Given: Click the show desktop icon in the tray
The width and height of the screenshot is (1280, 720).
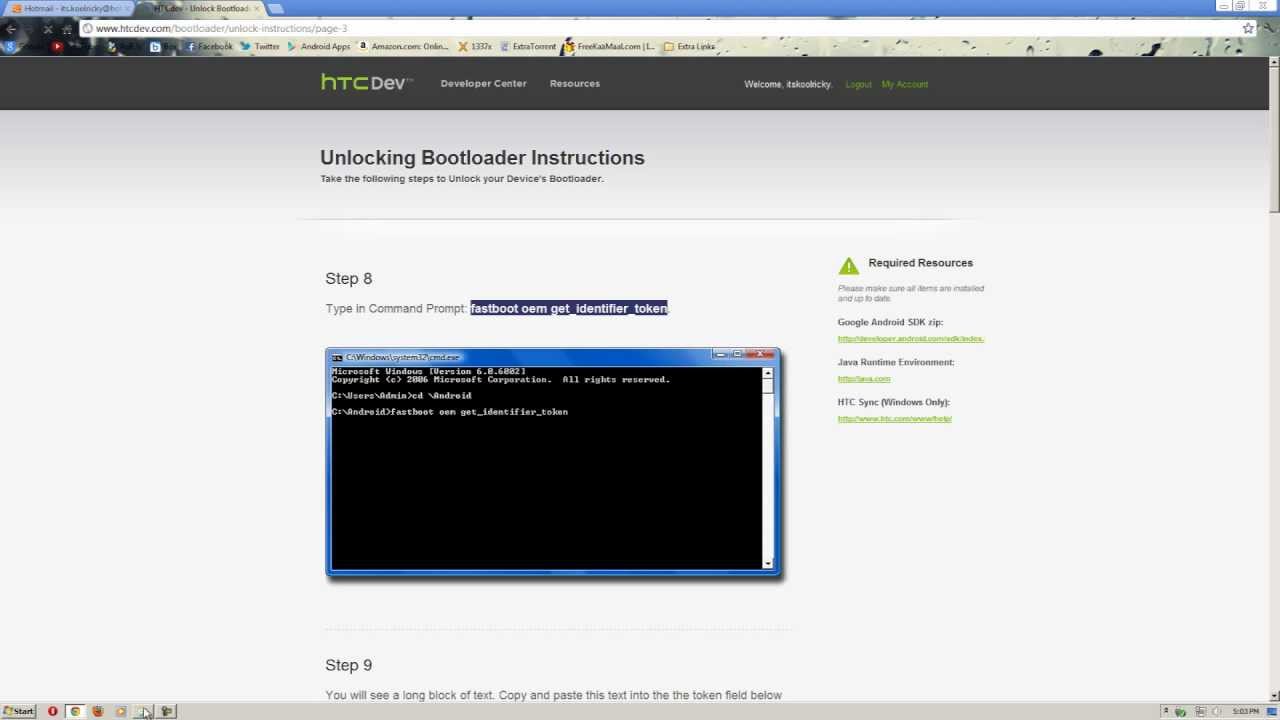Looking at the screenshot, I should tap(1271, 711).
